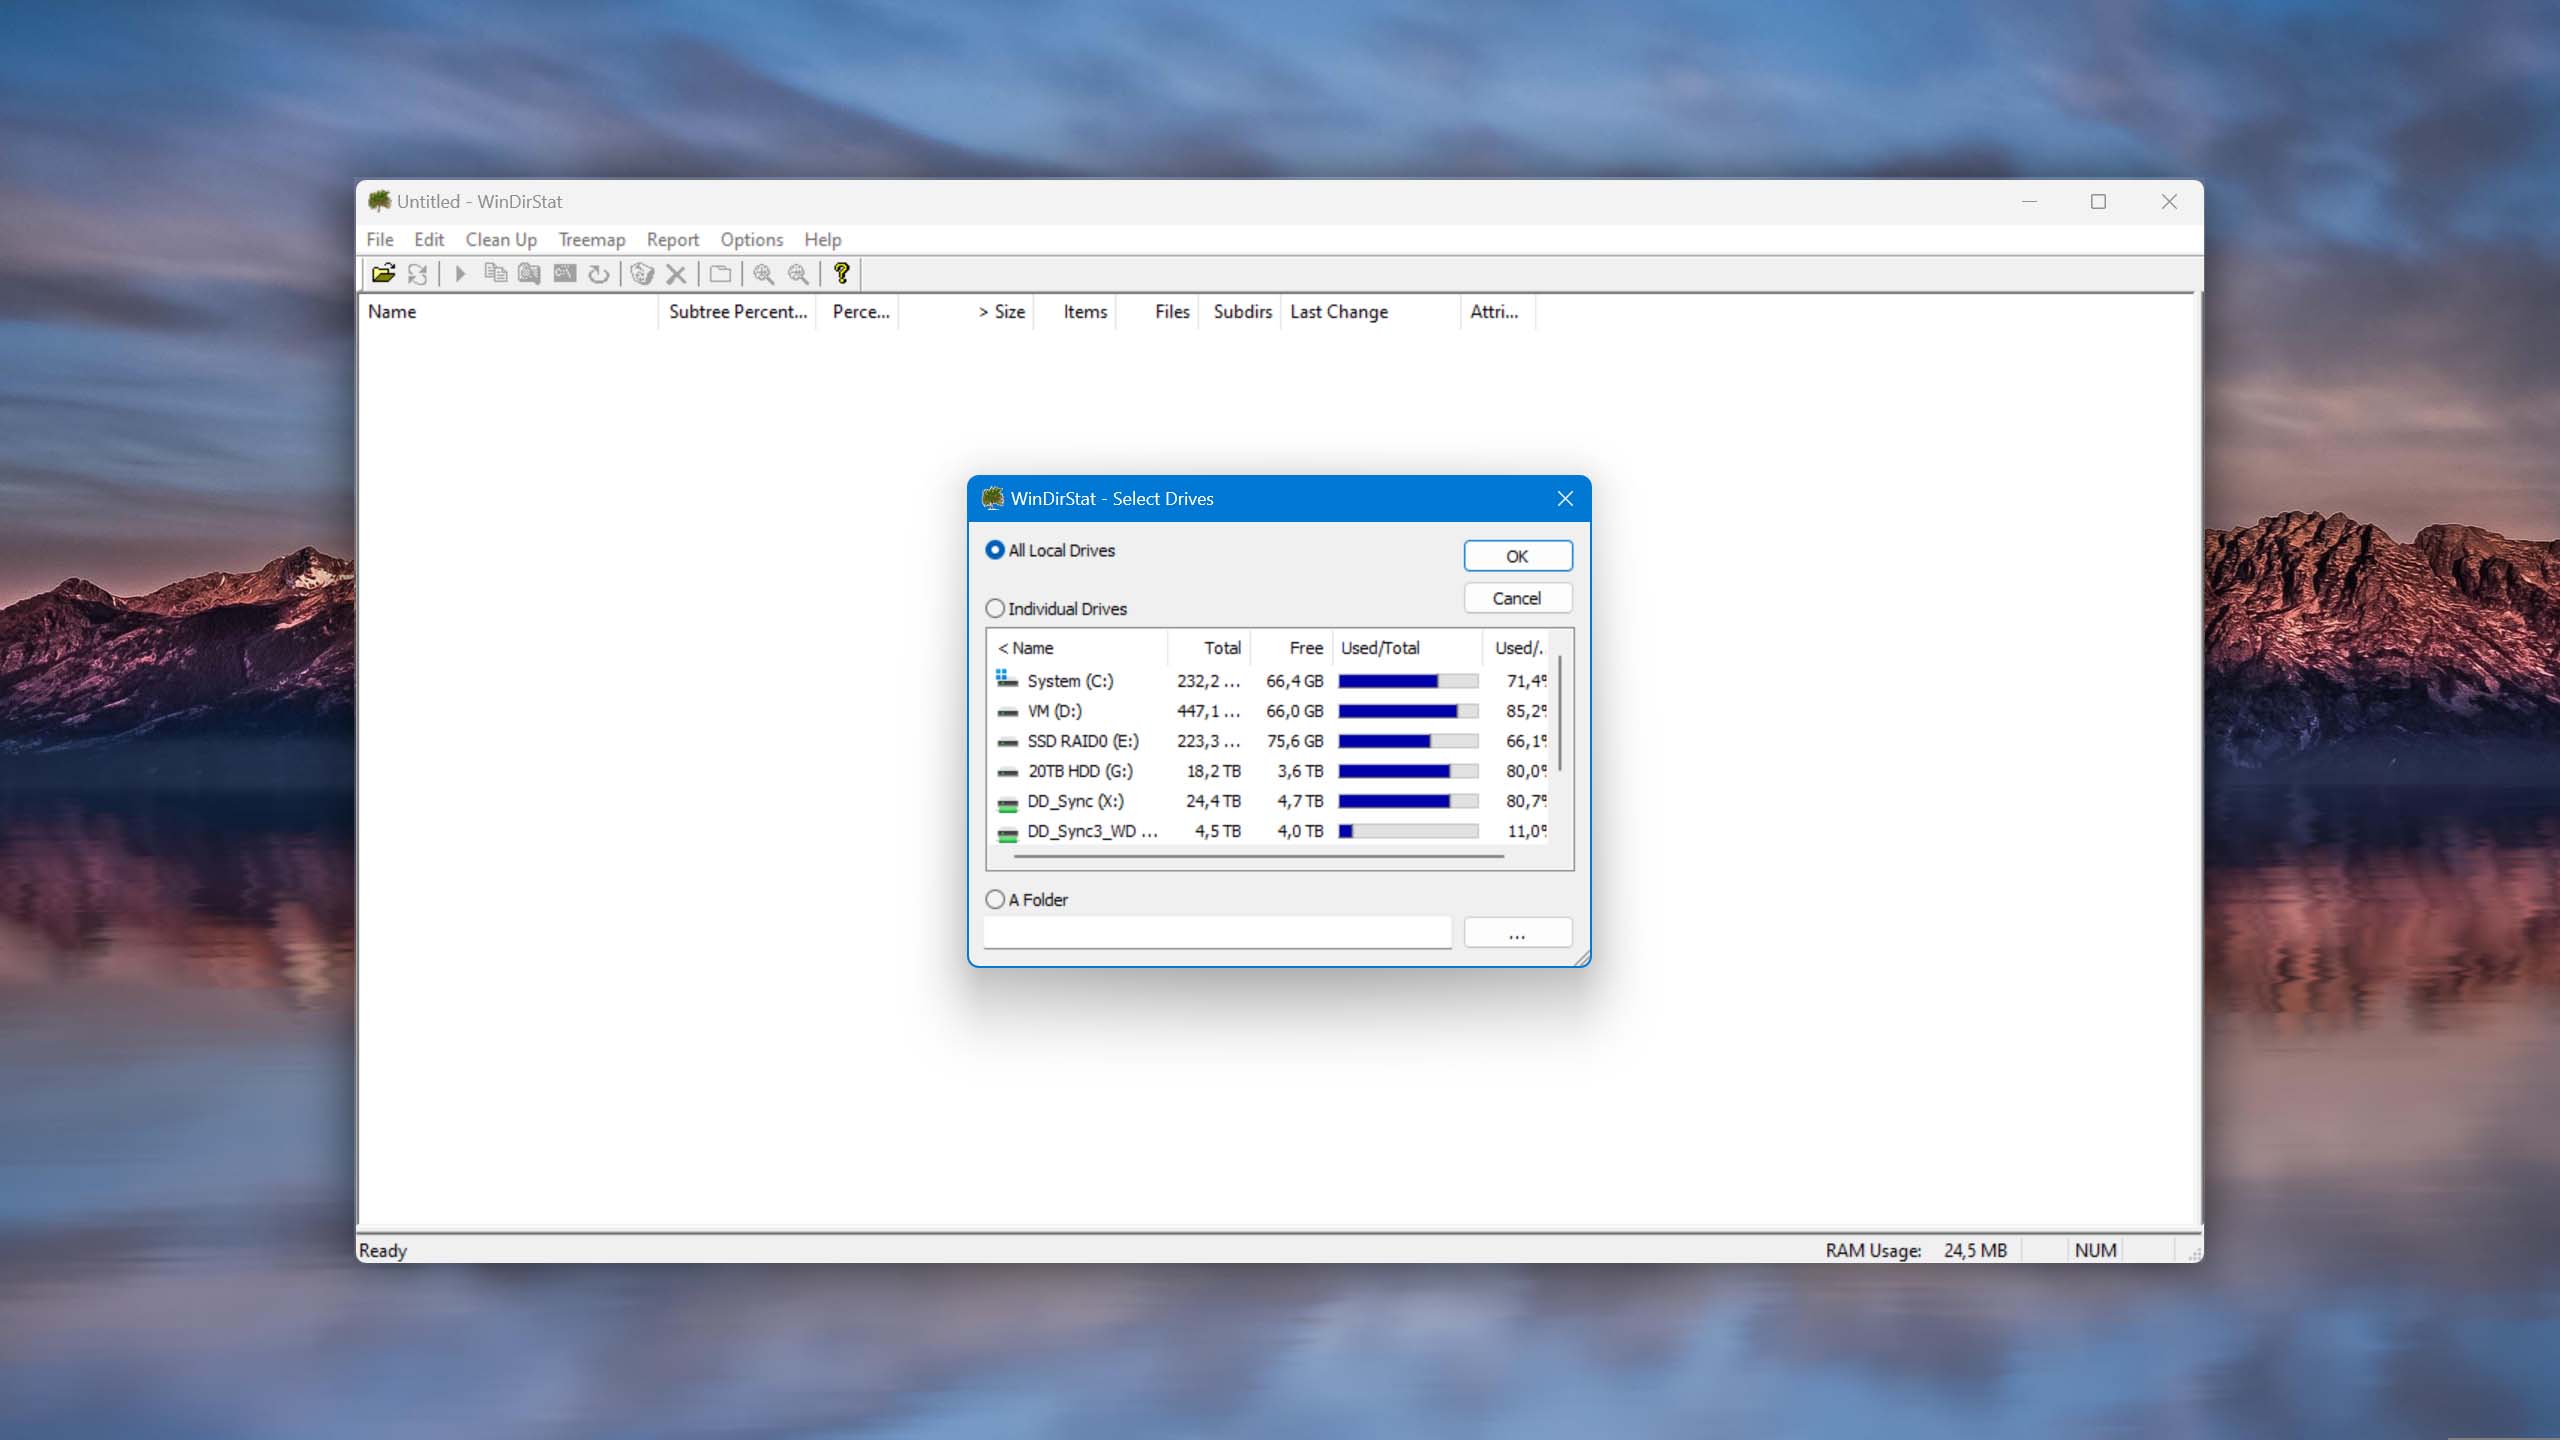Click the DD_Sync3_WD network drive icon
Image resolution: width=2560 pixels, height=1440 pixels.
point(1007,833)
